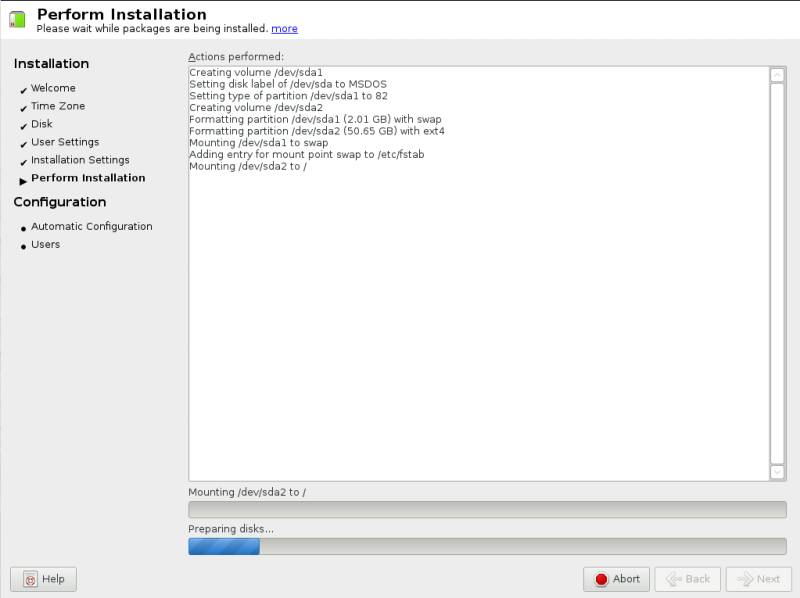Click 'Mounting /dev/sda1 to swap' log line

click(259, 143)
